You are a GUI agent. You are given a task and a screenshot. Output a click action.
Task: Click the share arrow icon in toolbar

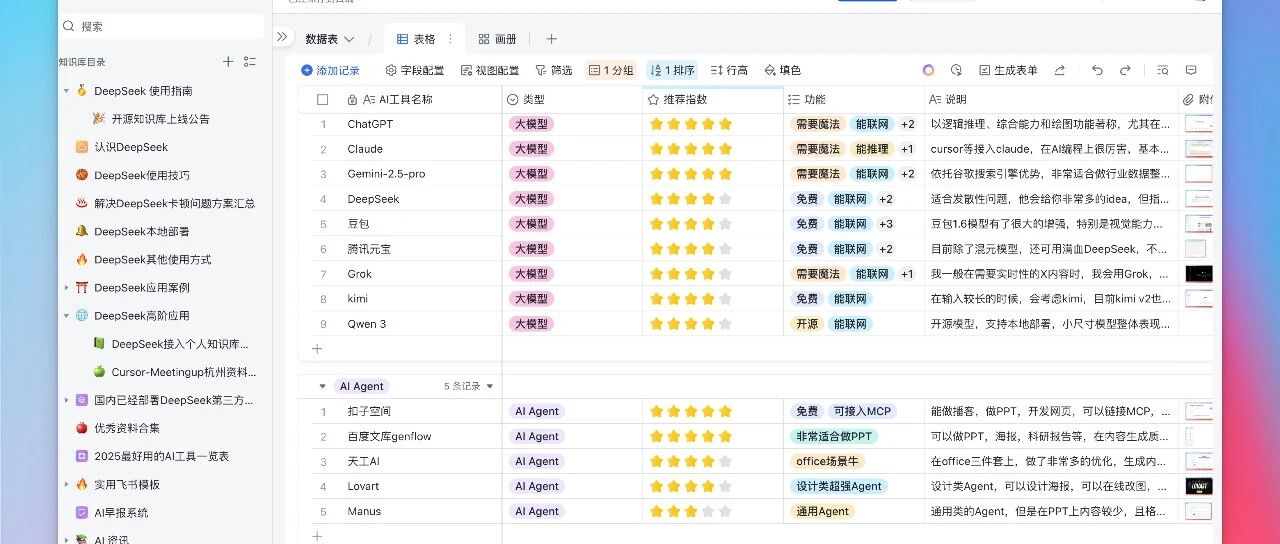pos(1060,70)
